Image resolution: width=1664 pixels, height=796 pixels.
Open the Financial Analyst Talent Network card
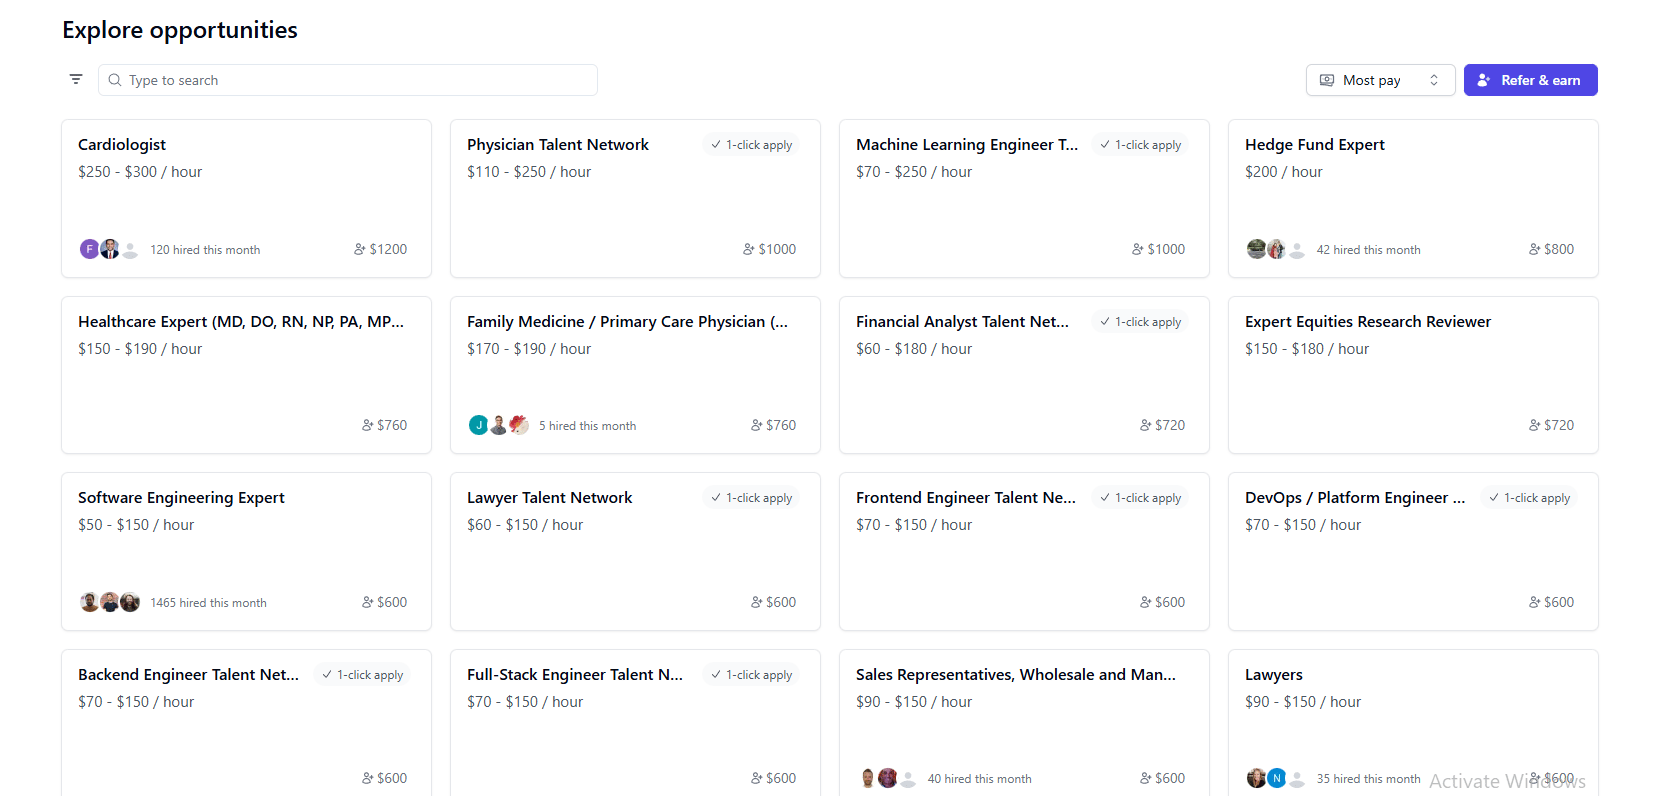[1024, 375]
